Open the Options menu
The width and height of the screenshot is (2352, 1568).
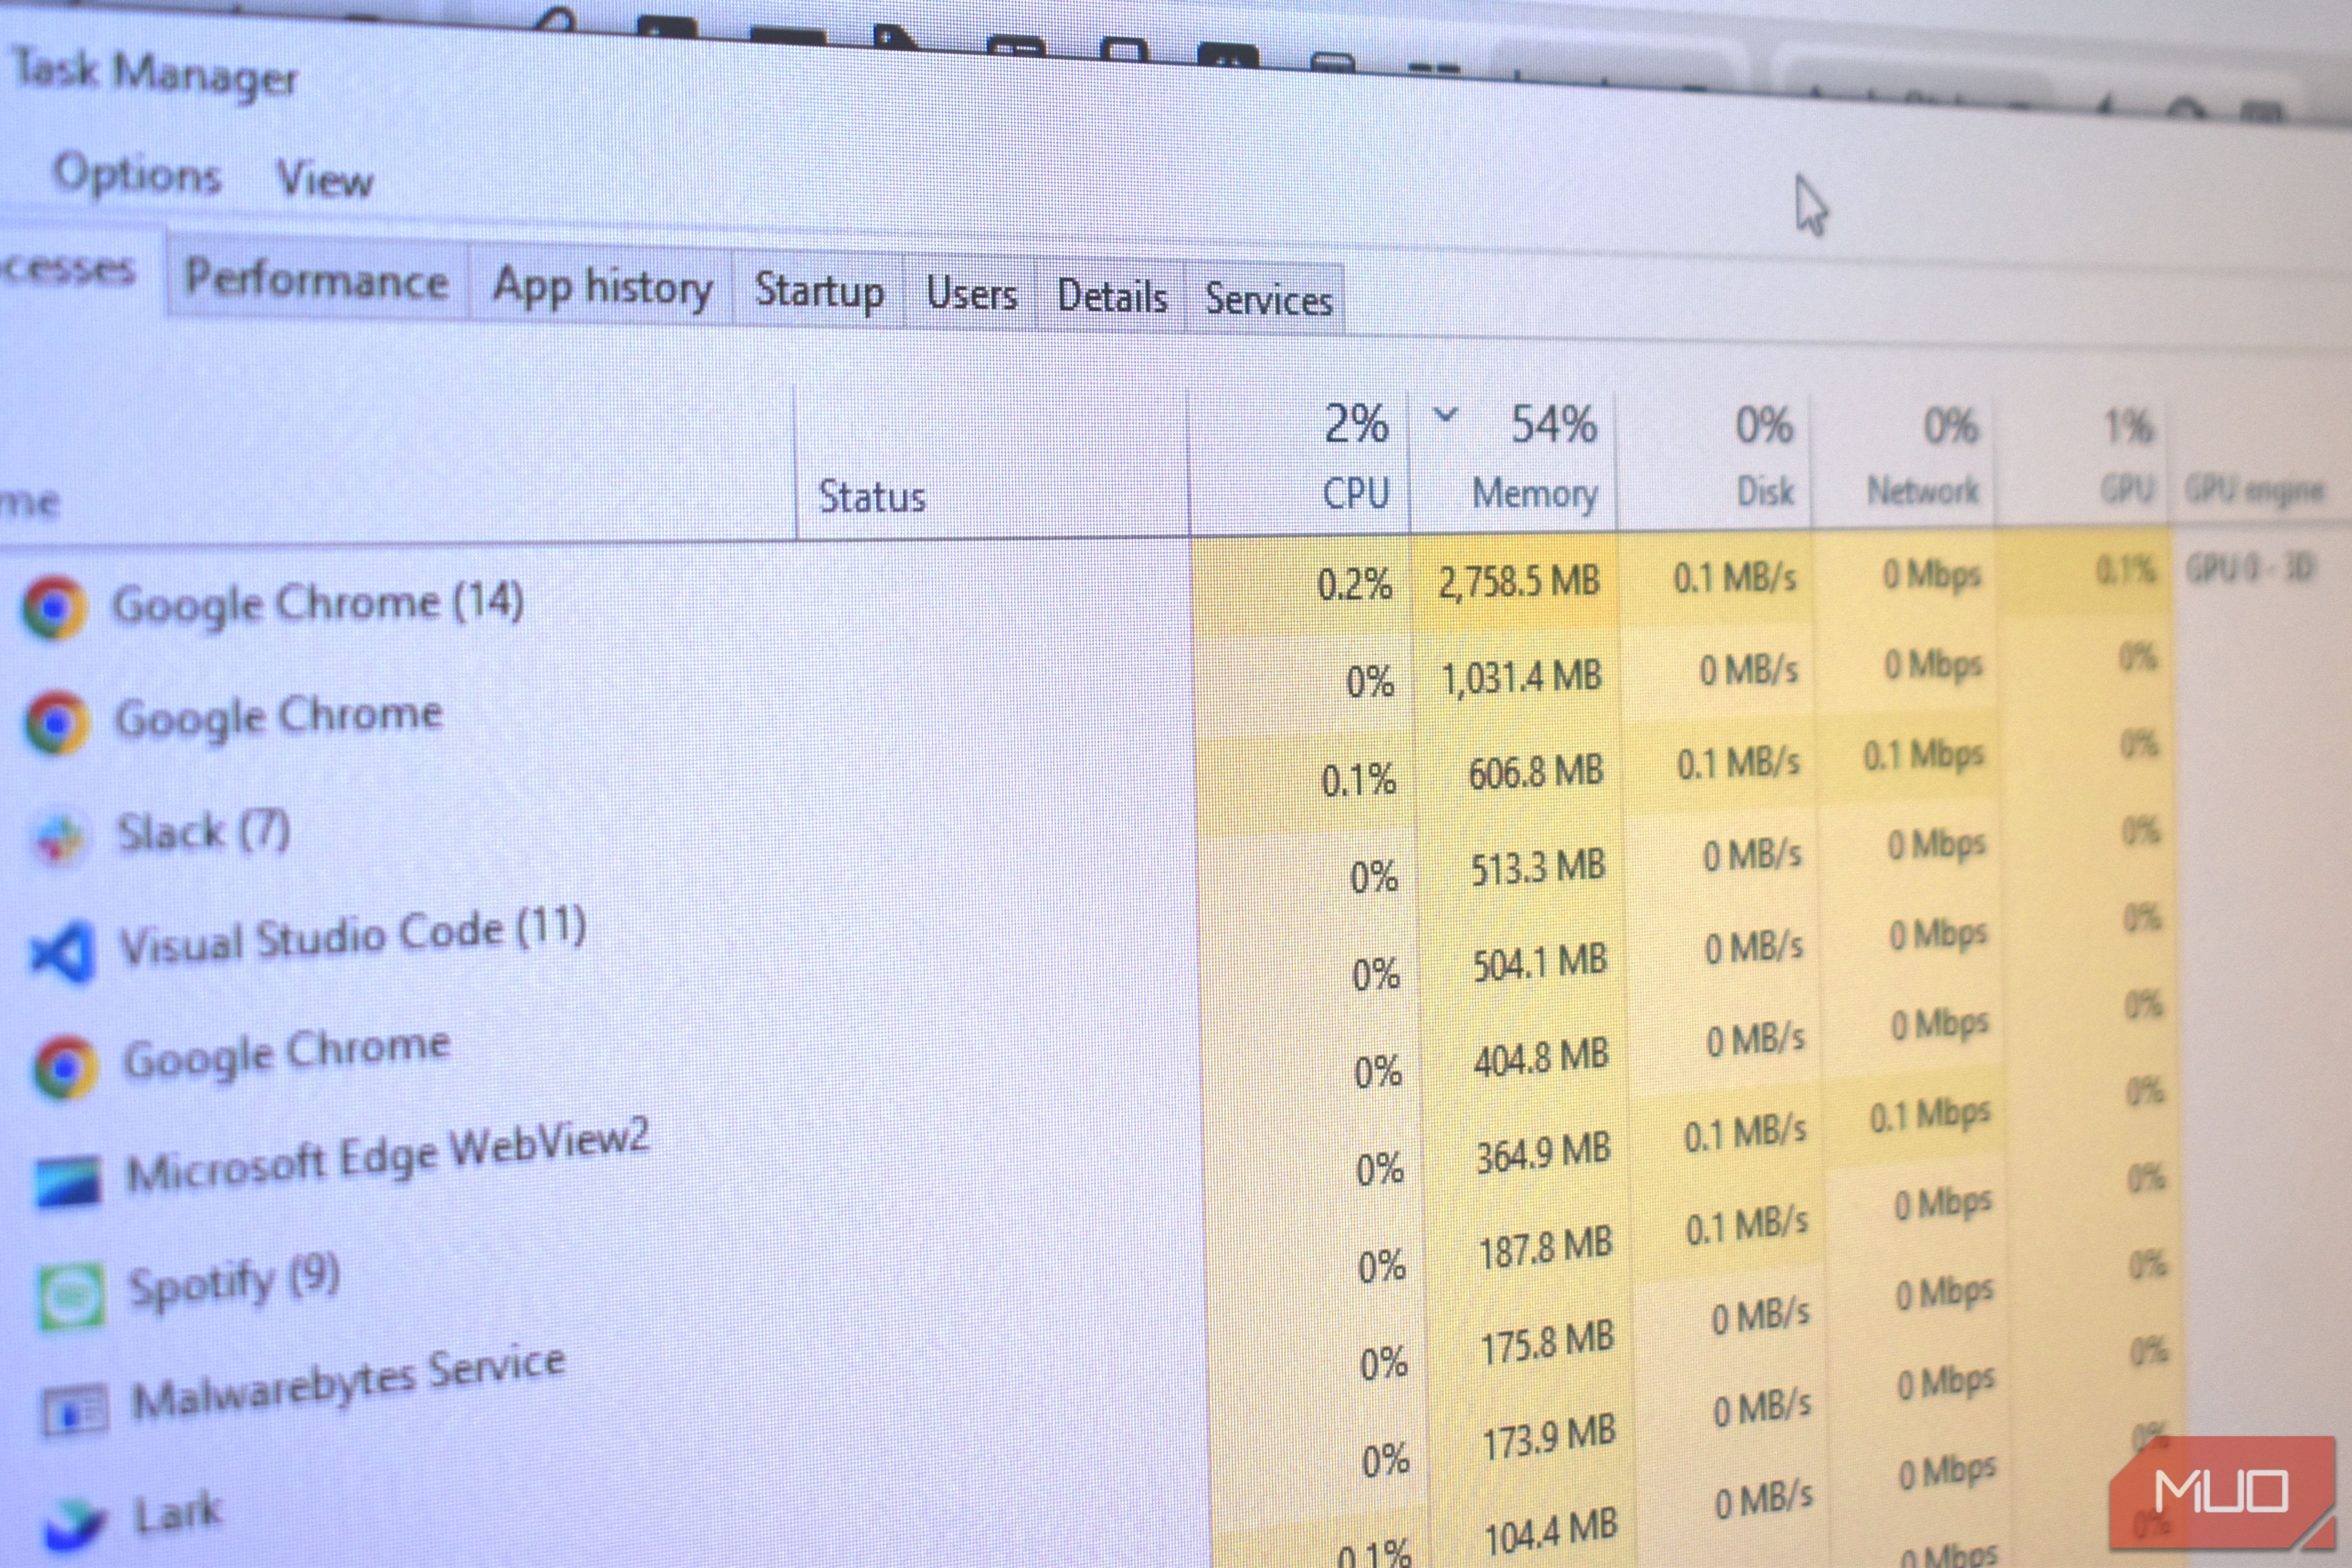pyautogui.click(x=136, y=174)
